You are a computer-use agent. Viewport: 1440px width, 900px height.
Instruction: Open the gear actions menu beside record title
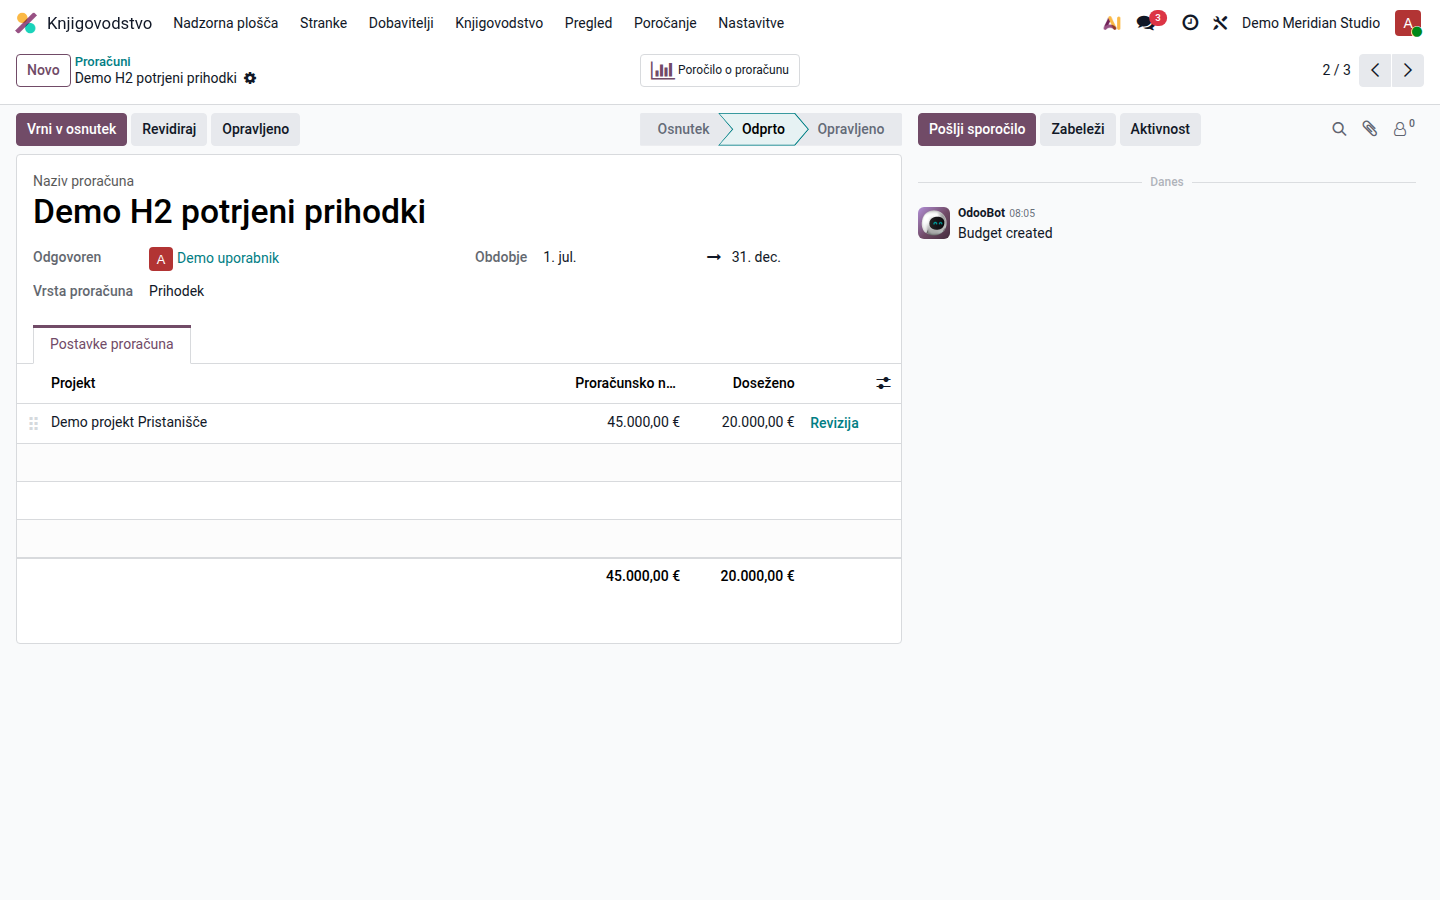click(250, 78)
